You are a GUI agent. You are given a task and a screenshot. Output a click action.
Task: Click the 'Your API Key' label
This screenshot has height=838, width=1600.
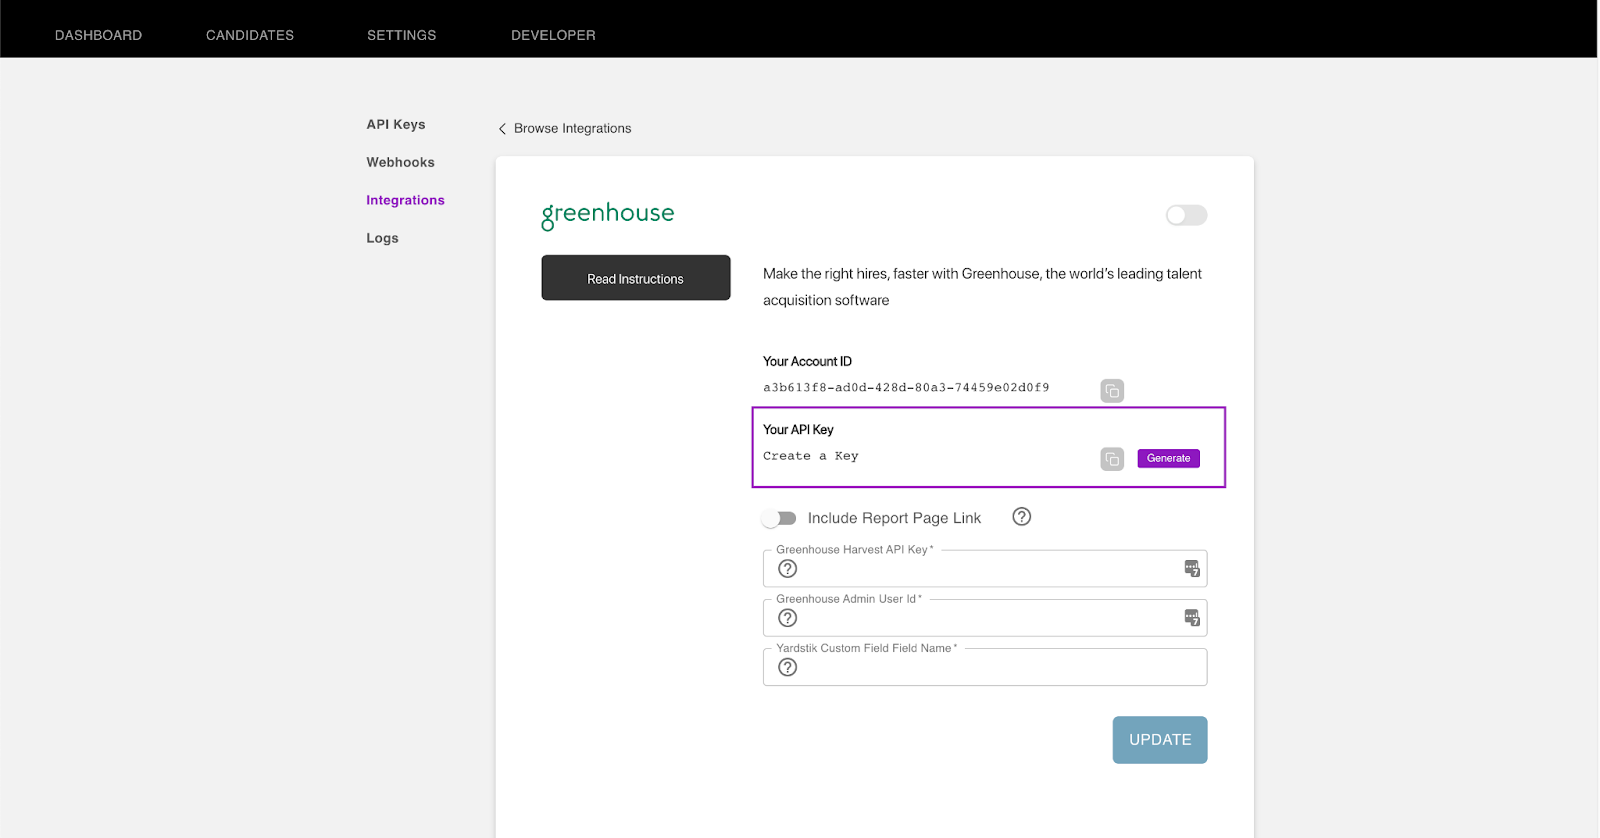pos(798,430)
